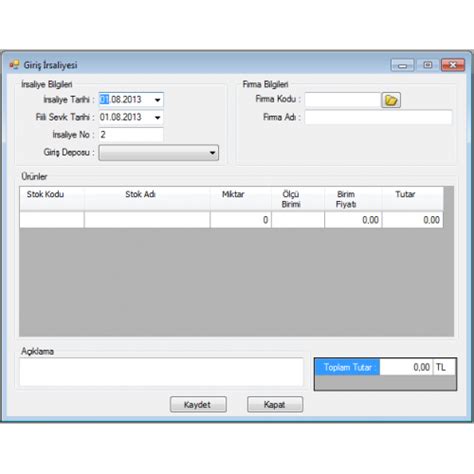
Task: Click the Kapat button
Action: pyautogui.click(x=275, y=404)
